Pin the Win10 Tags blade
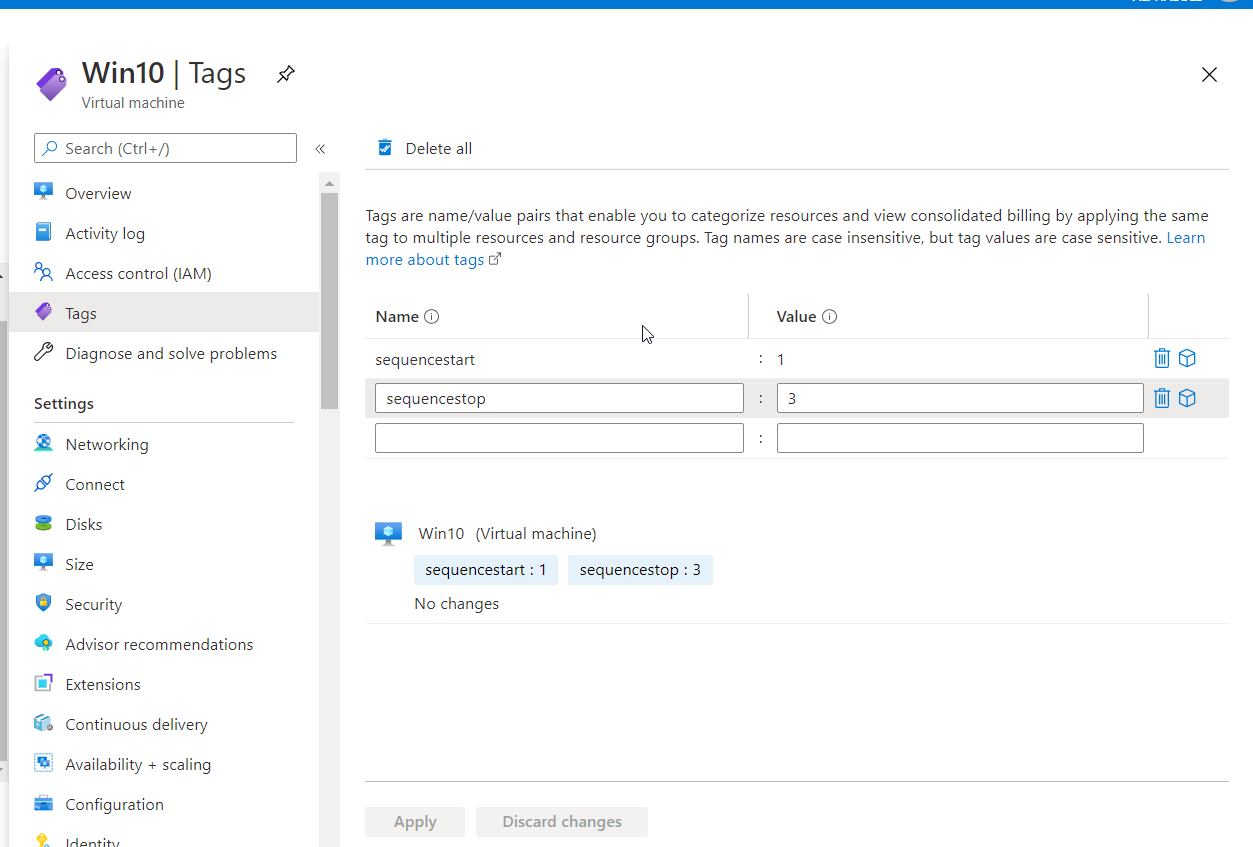Screen dimensions: 1253x847 pyautogui.click(x=286, y=74)
